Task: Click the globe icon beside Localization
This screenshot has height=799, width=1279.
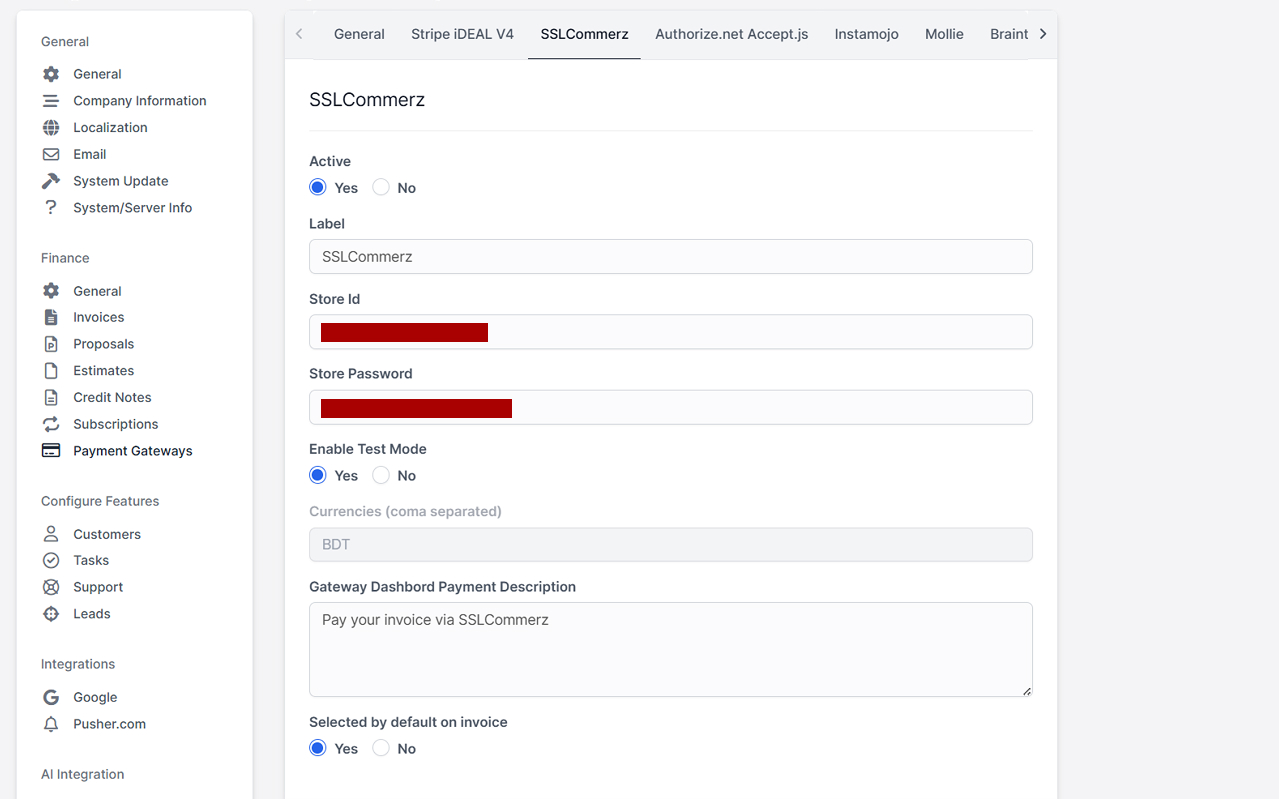Action: pyautogui.click(x=51, y=128)
